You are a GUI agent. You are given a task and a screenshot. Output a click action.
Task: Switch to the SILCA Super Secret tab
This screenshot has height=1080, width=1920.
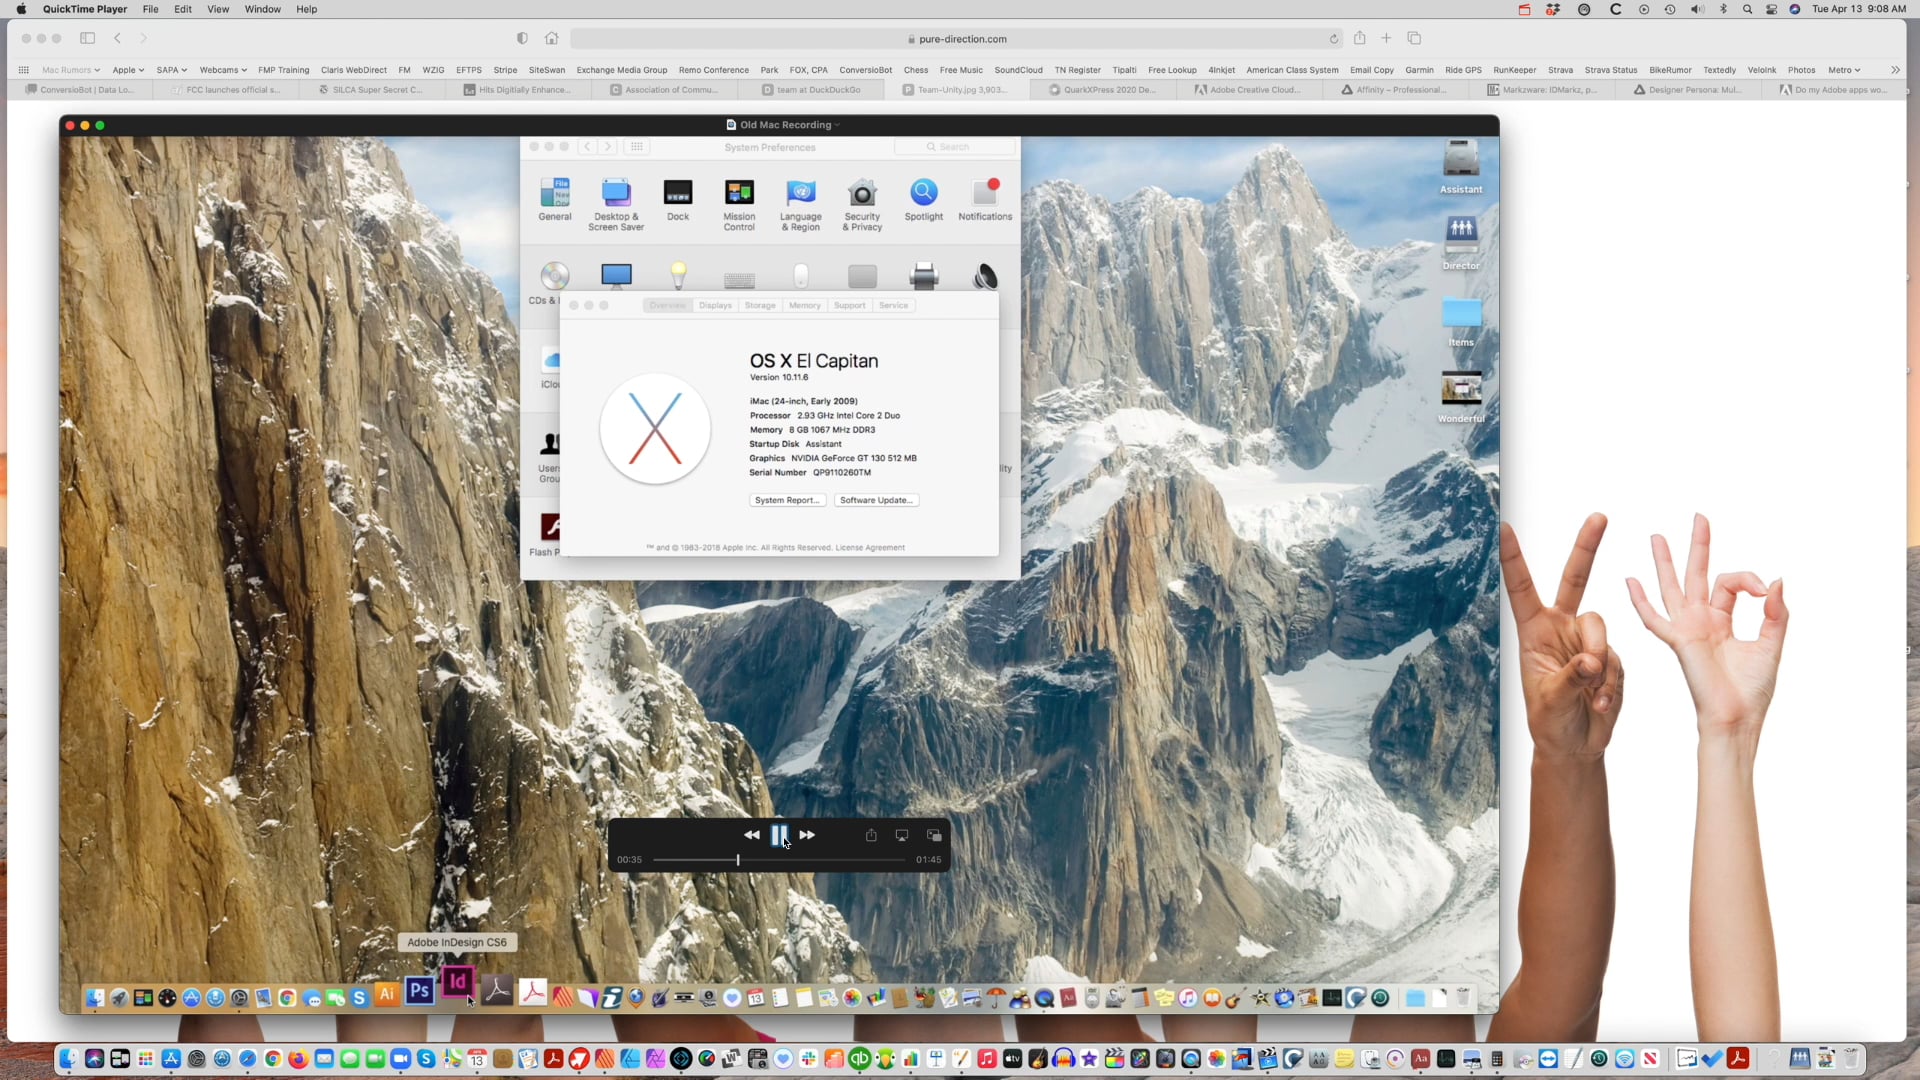pos(371,90)
